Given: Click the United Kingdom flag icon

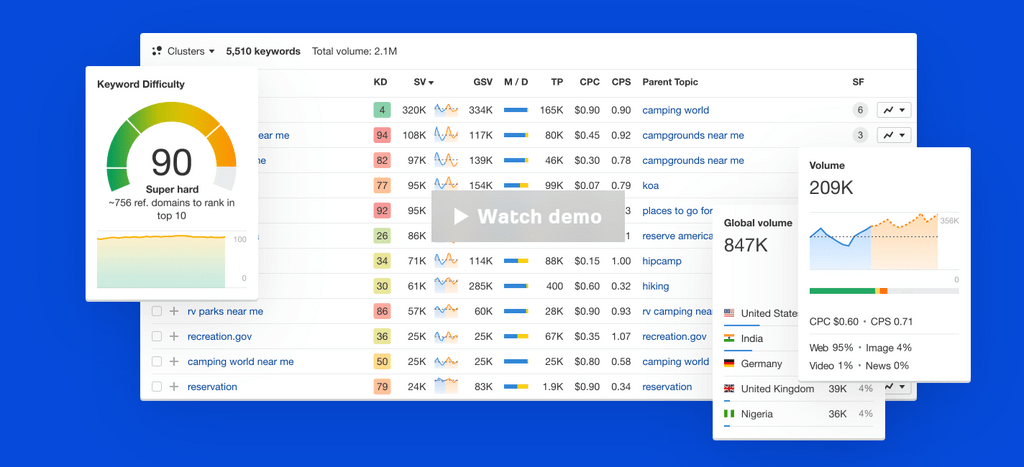Looking at the screenshot, I should point(729,389).
